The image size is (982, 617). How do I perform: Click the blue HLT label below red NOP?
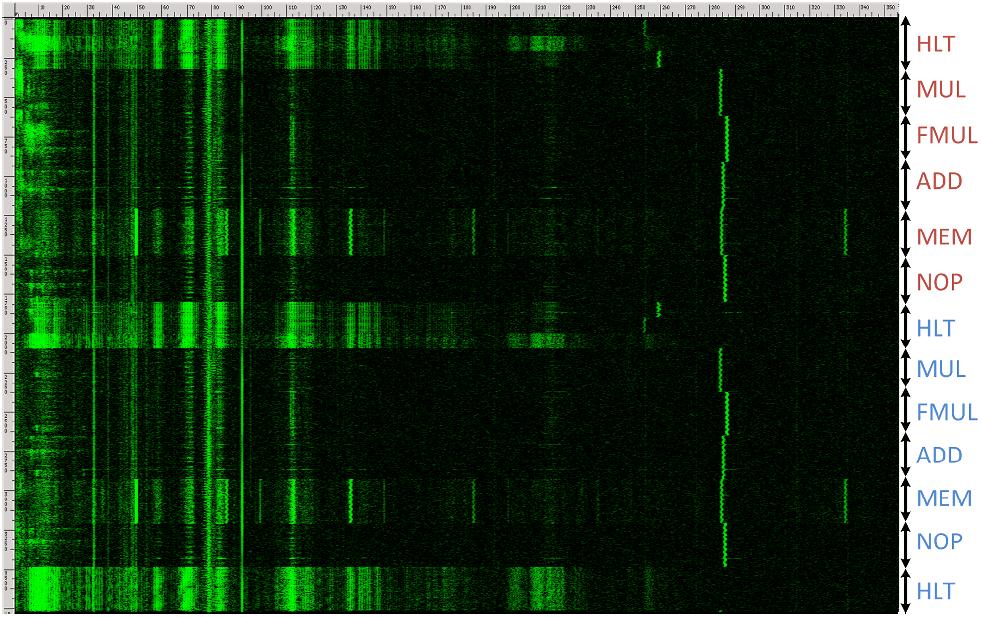click(x=936, y=328)
